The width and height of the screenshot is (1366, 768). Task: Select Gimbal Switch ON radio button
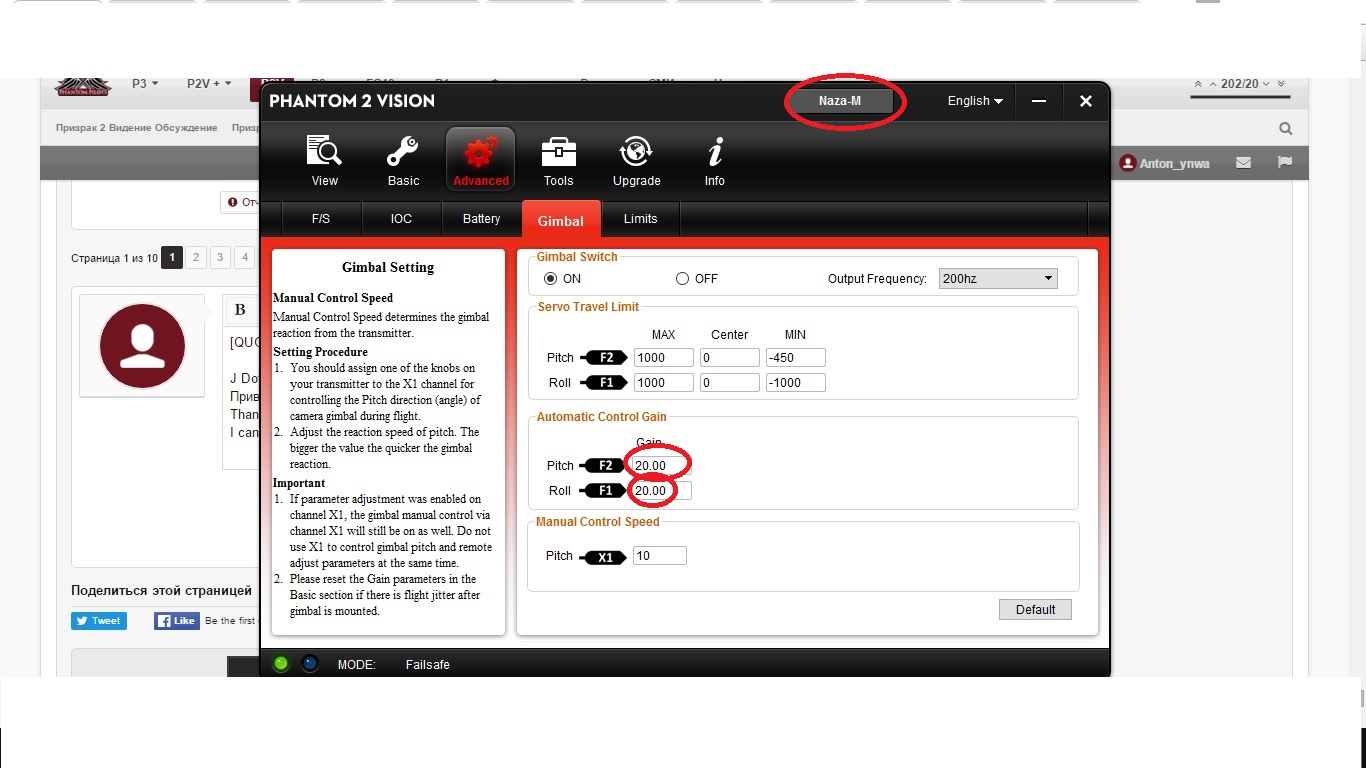pyautogui.click(x=550, y=279)
